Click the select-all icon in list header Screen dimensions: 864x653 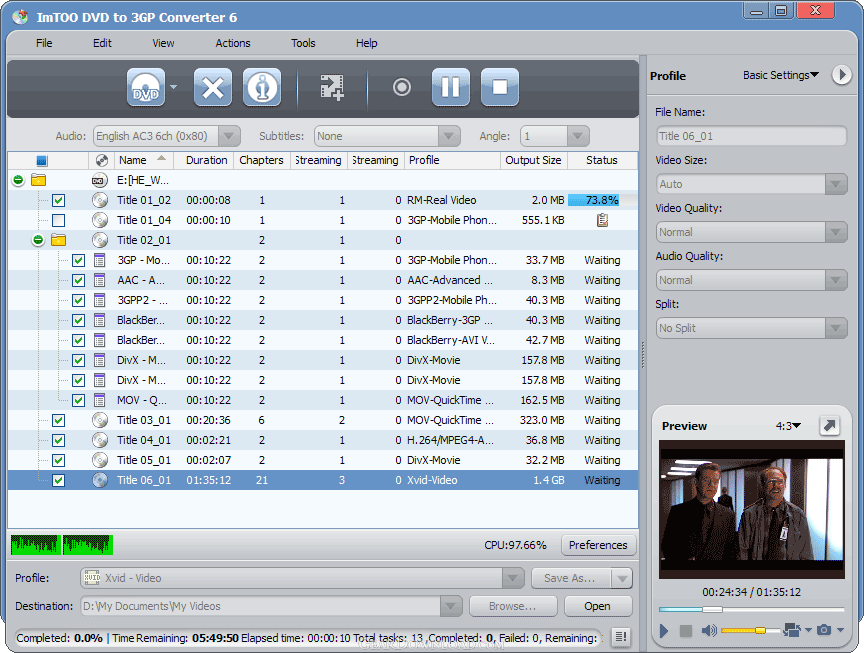[x=42, y=160]
